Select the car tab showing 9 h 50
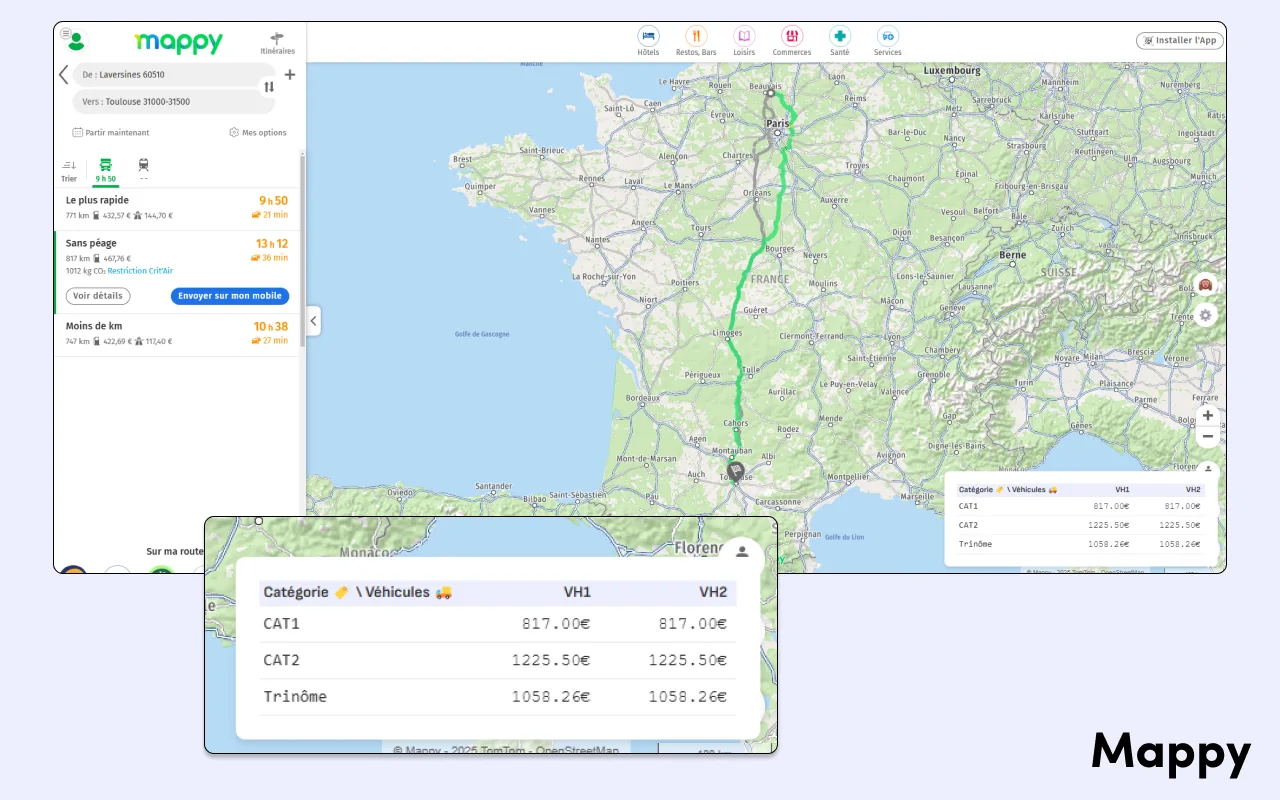 pyautogui.click(x=106, y=171)
